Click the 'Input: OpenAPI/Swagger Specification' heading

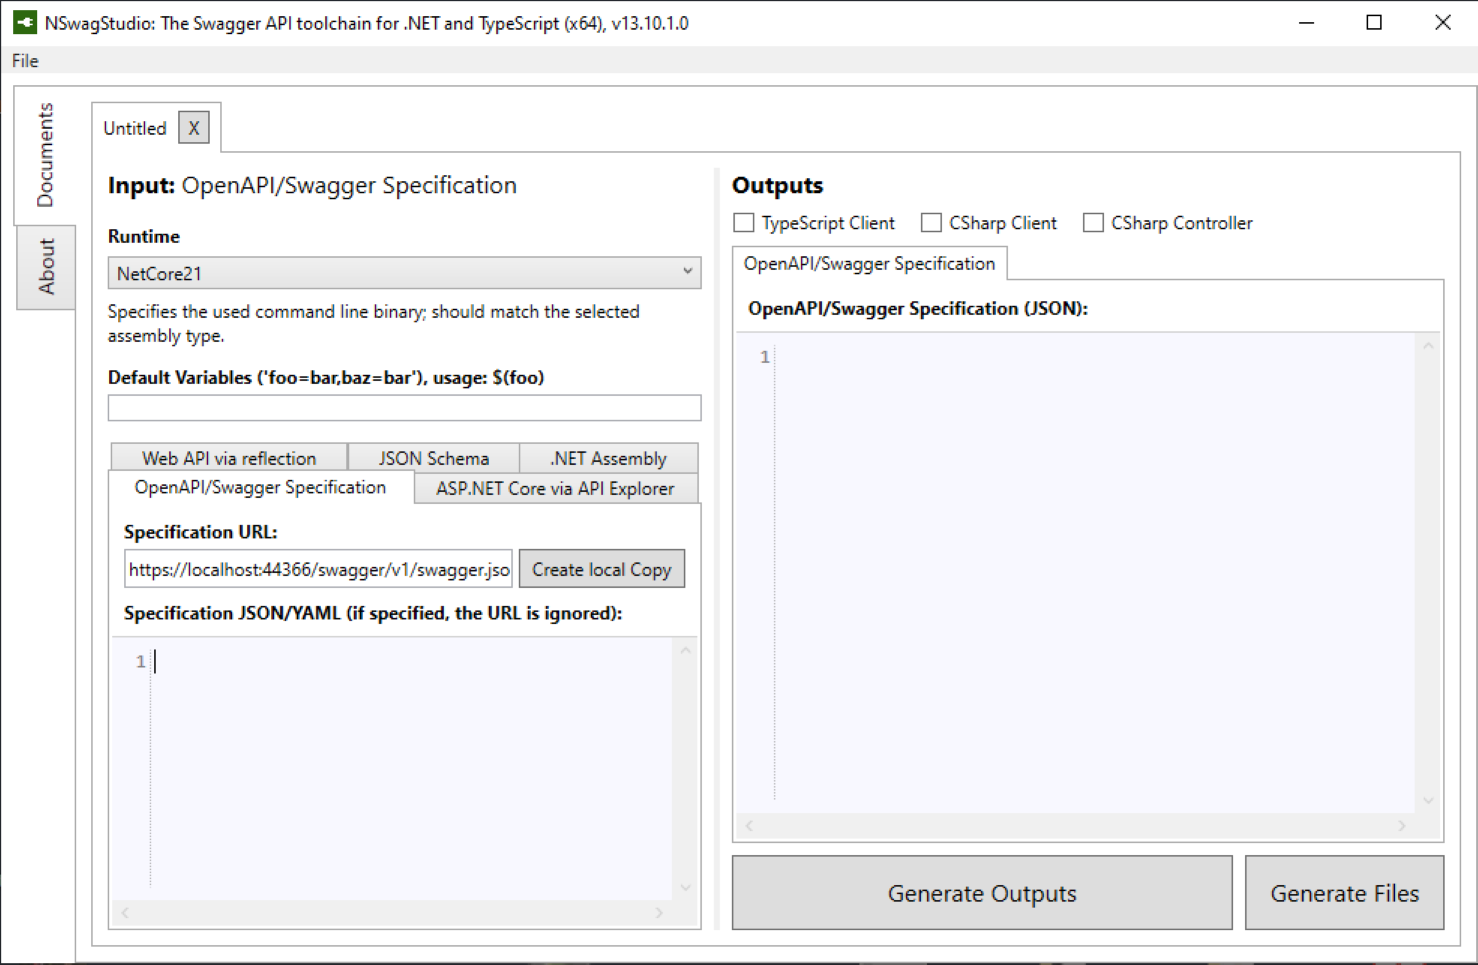coord(312,185)
